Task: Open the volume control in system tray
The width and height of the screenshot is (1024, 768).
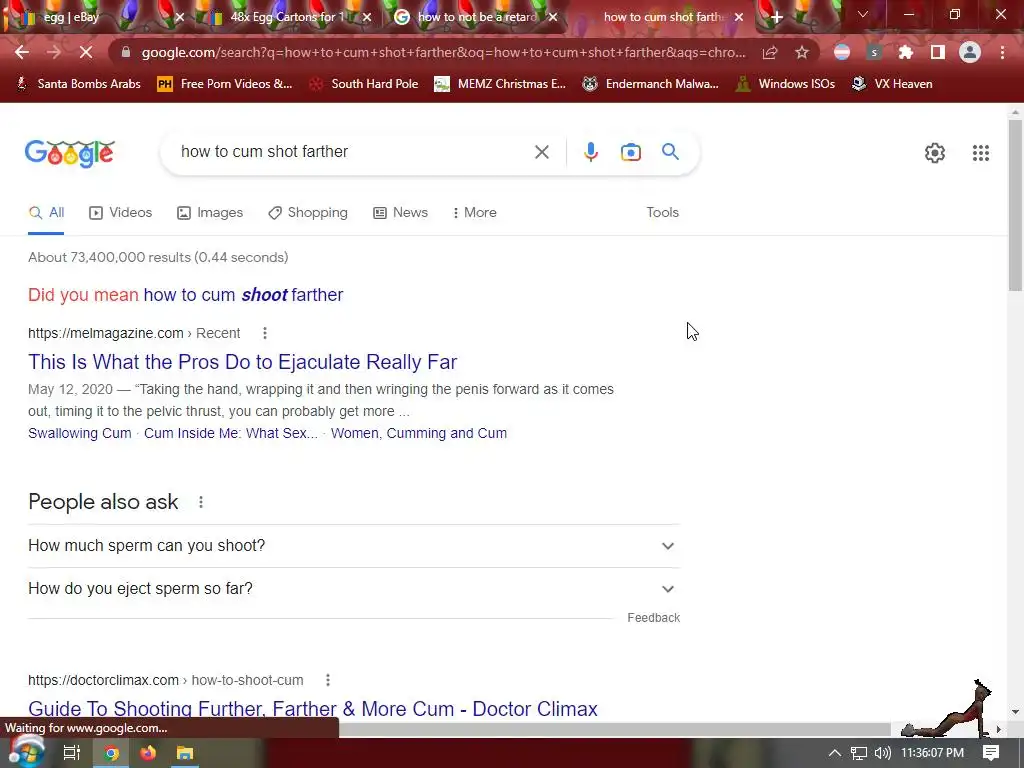Action: click(882, 753)
